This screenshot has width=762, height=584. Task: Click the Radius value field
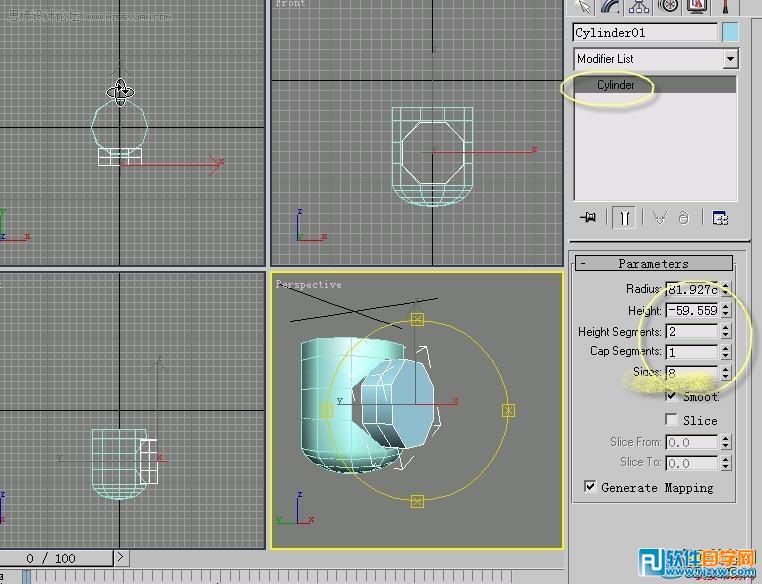click(692, 290)
